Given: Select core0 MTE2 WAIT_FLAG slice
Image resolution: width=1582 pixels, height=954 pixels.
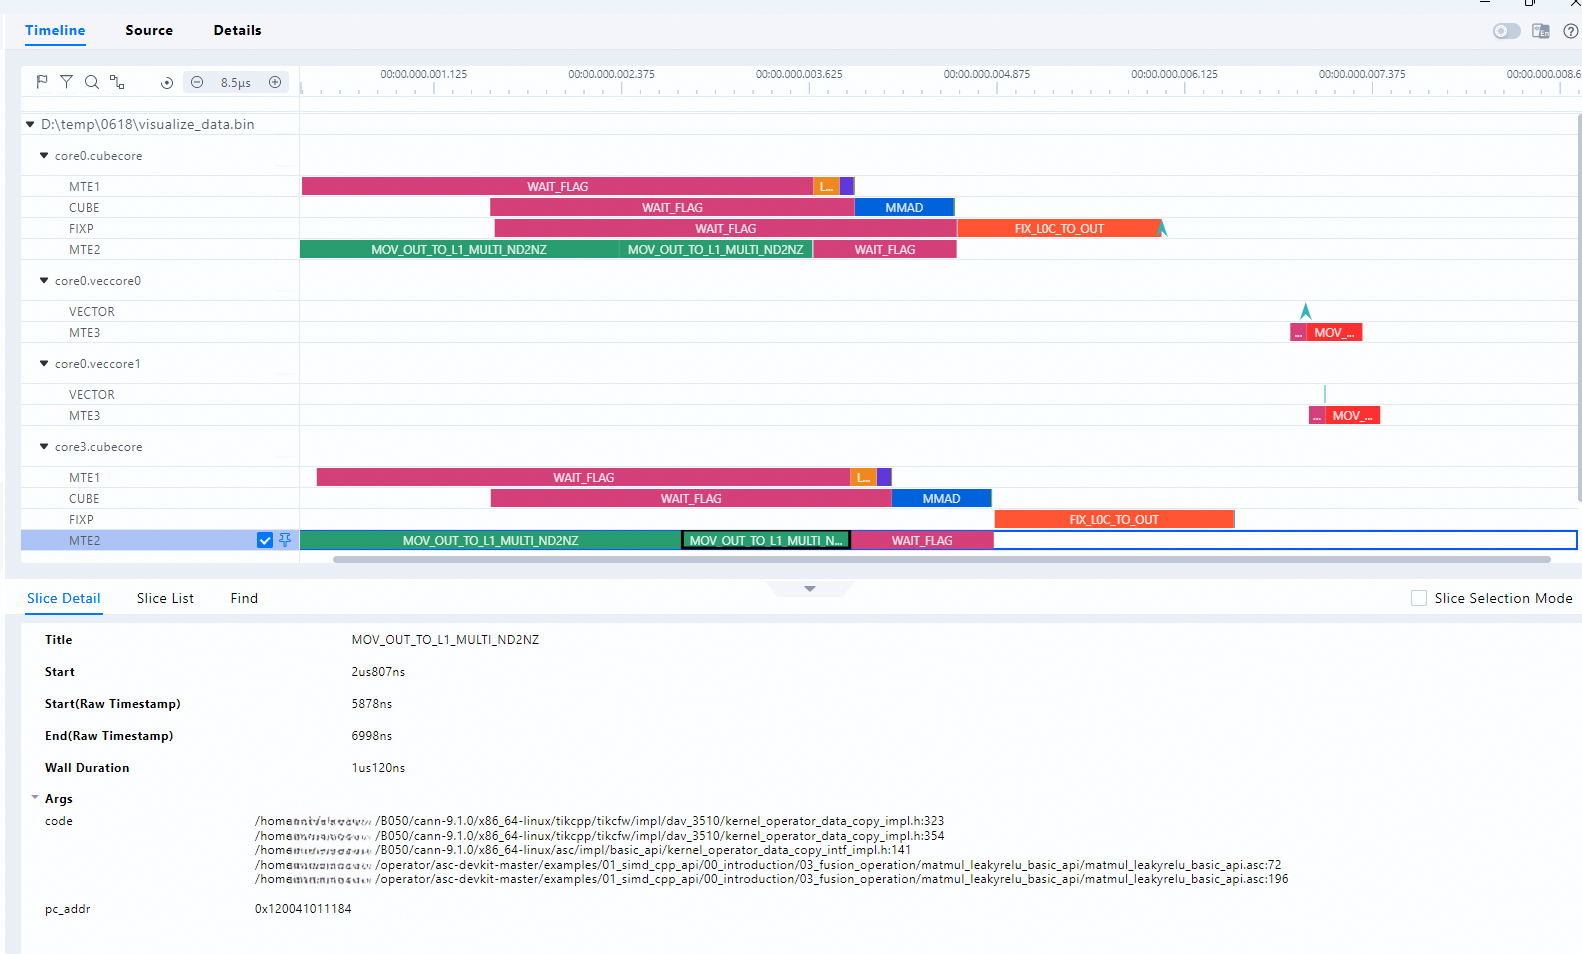Looking at the screenshot, I should click(x=885, y=249).
